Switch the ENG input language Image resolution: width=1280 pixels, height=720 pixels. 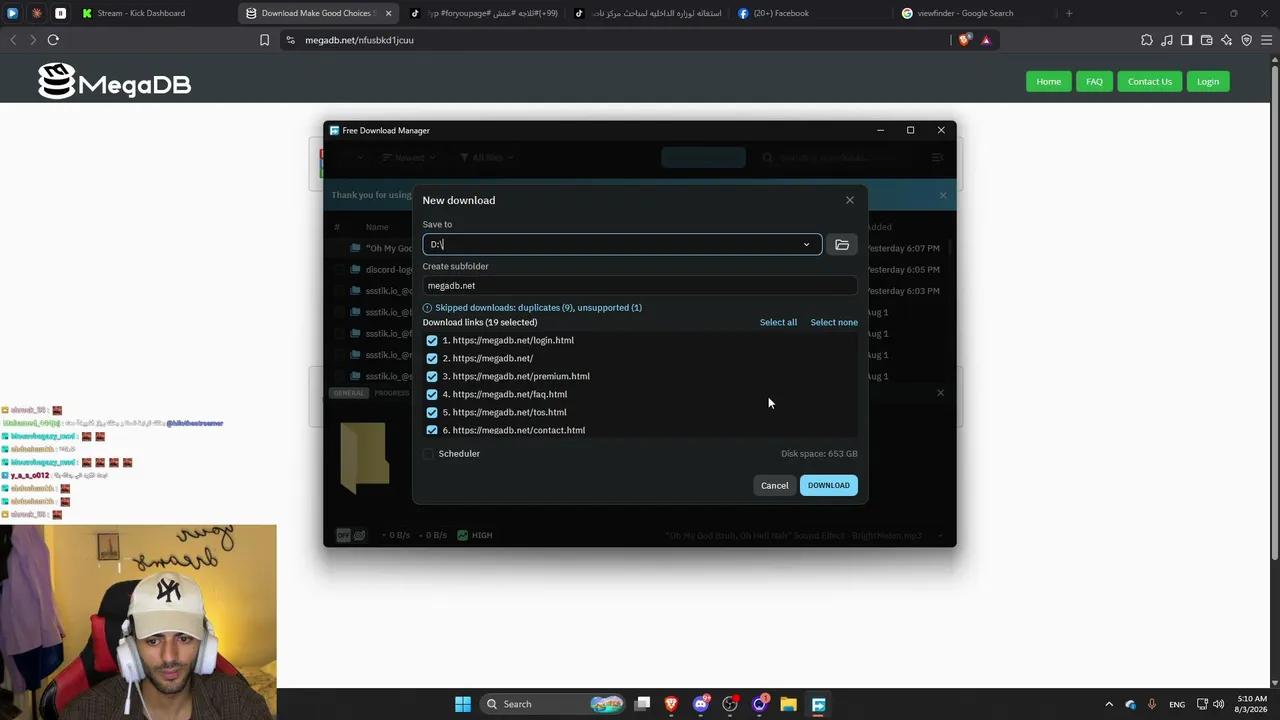click(x=1177, y=704)
